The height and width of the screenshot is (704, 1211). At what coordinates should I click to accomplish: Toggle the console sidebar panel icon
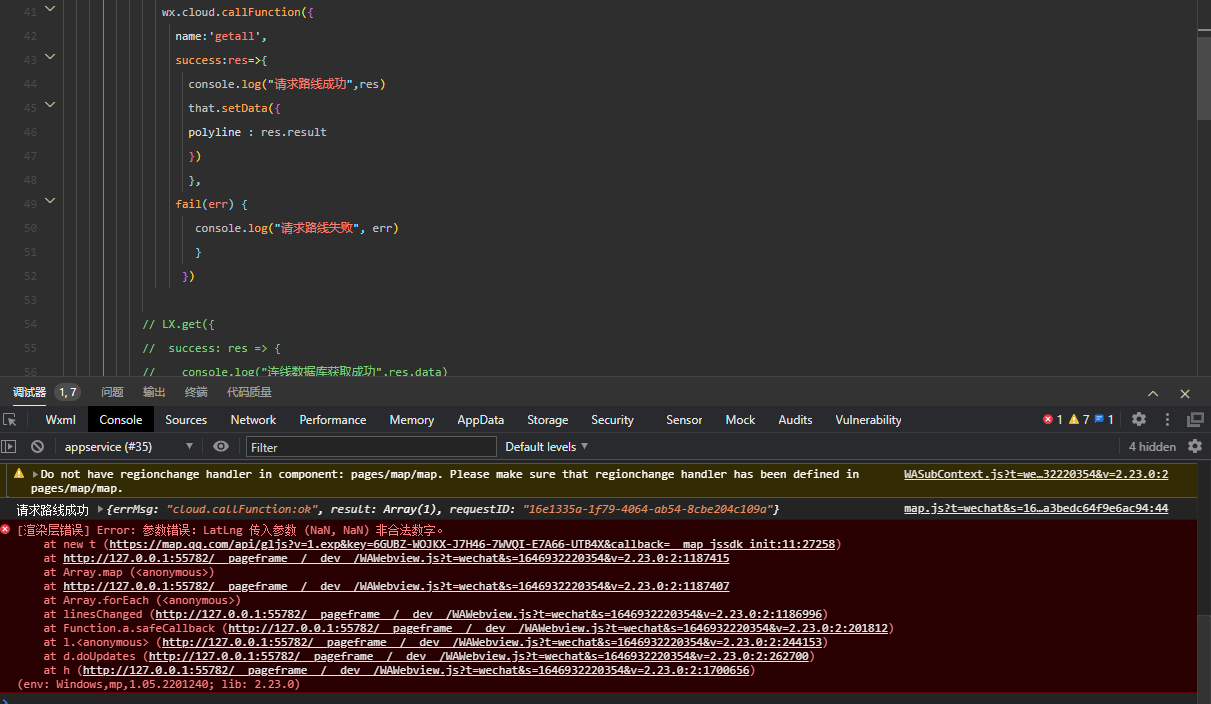click(9, 446)
